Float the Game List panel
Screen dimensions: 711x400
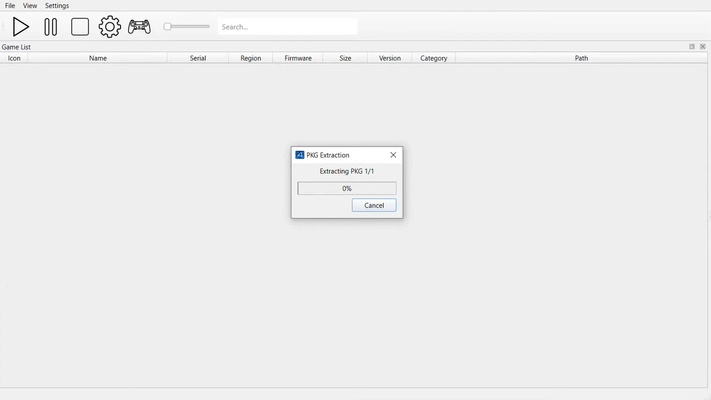click(x=692, y=46)
